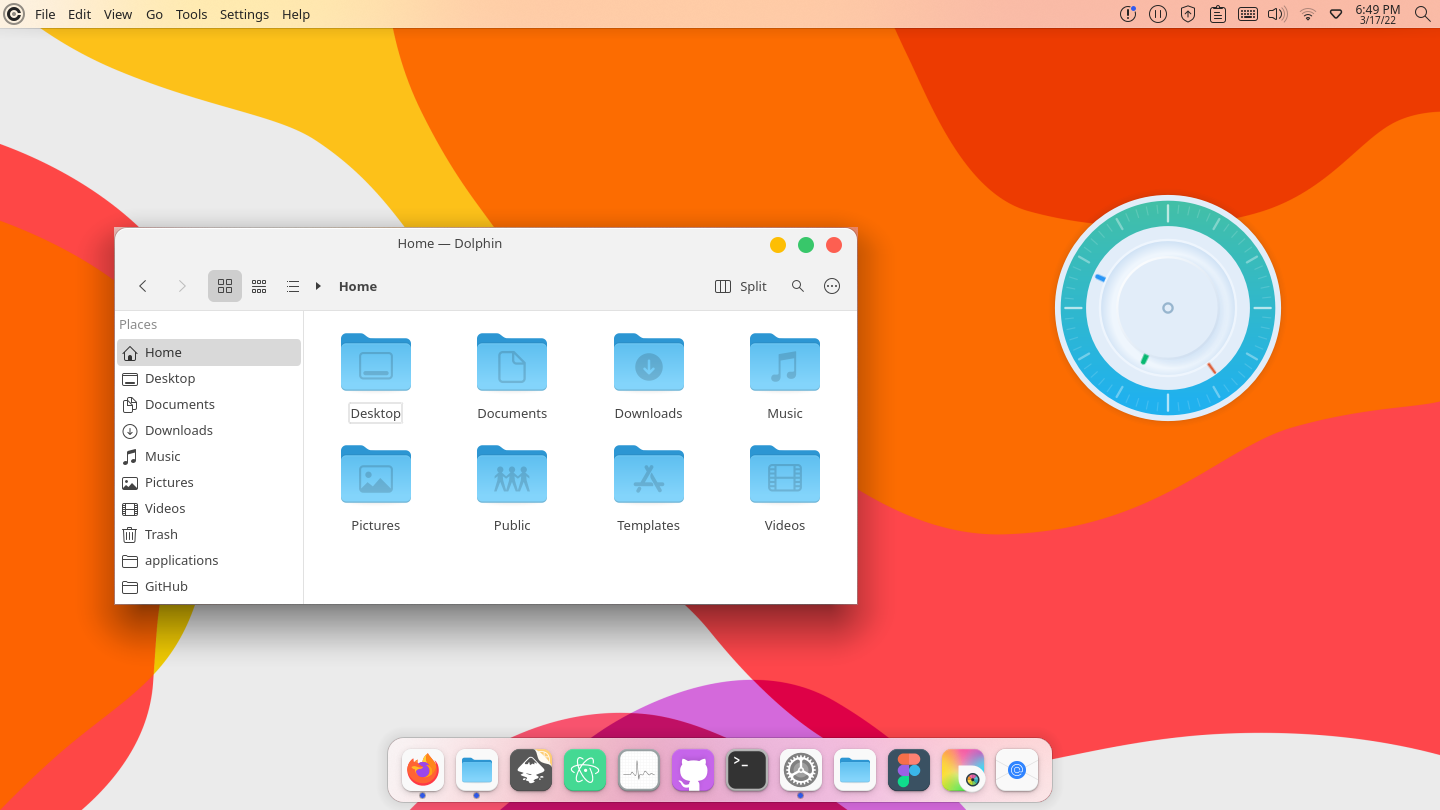
Task: Open Downloads from the Places sidebar
Action: pos(209,430)
